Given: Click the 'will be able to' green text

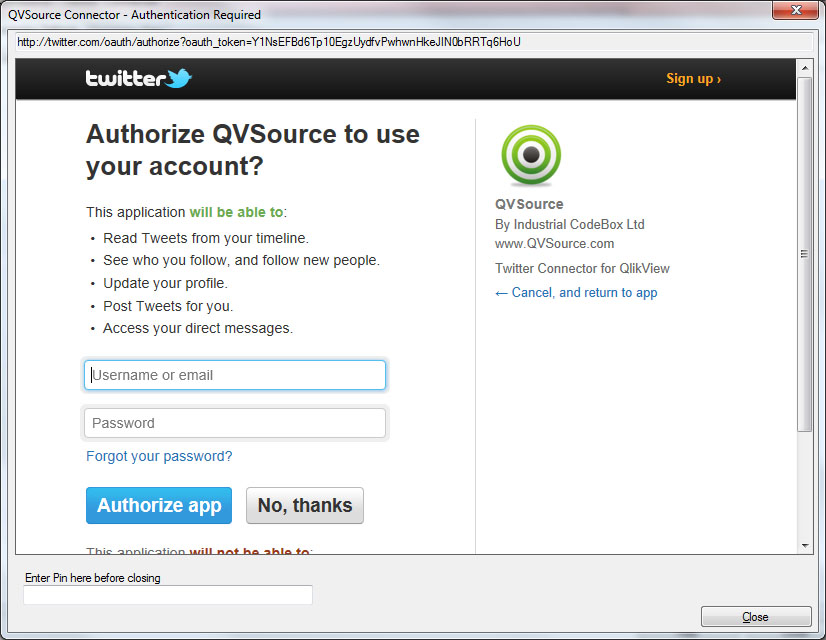Looking at the screenshot, I should tap(236, 212).
